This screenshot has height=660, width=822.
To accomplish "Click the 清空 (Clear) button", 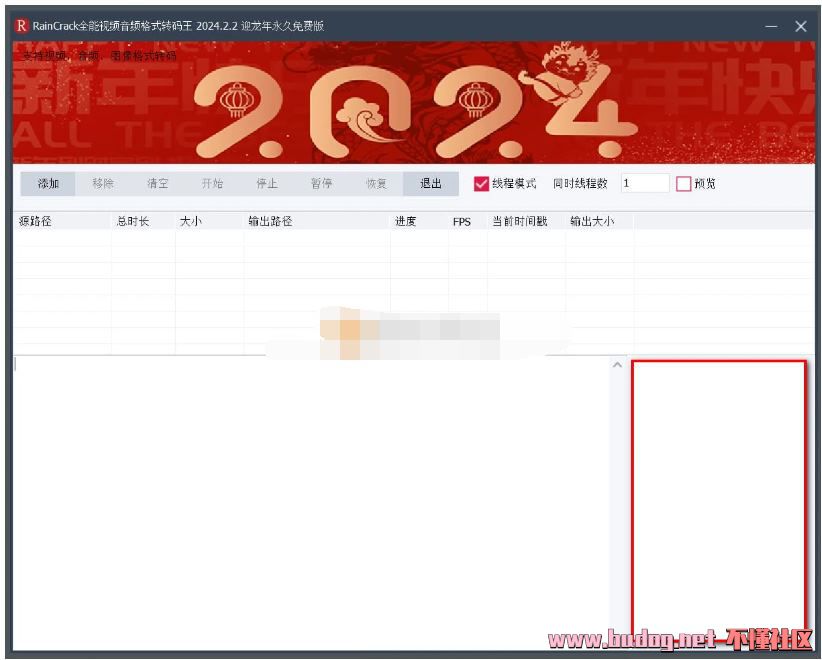I will click(157, 183).
